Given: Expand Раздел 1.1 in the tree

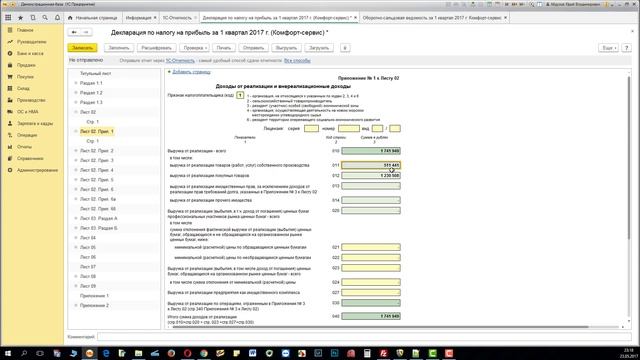Looking at the screenshot, I should [76, 83].
